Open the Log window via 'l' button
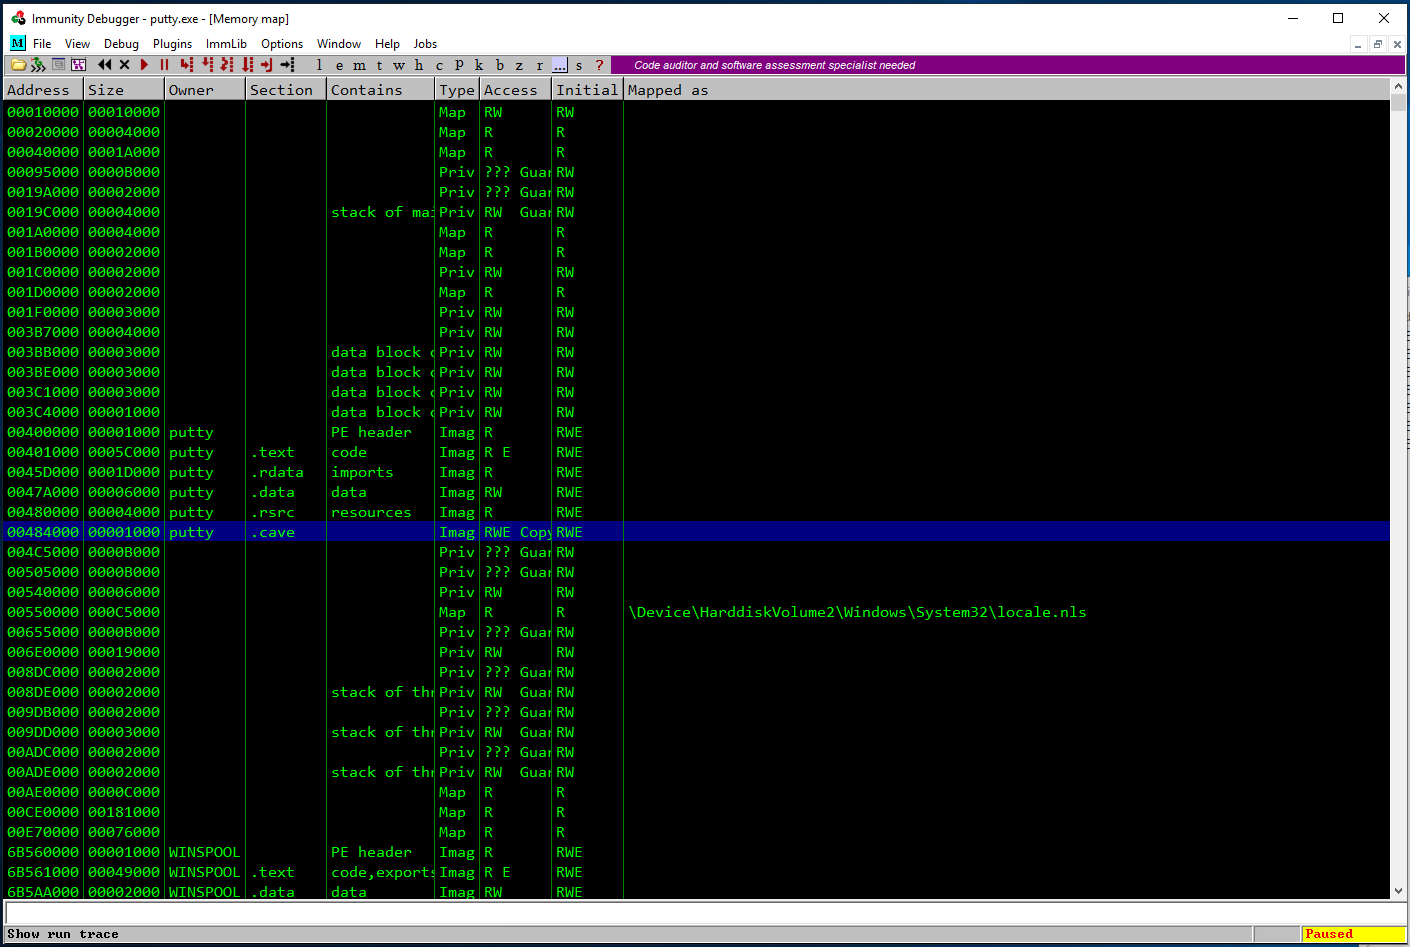 coord(319,65)
